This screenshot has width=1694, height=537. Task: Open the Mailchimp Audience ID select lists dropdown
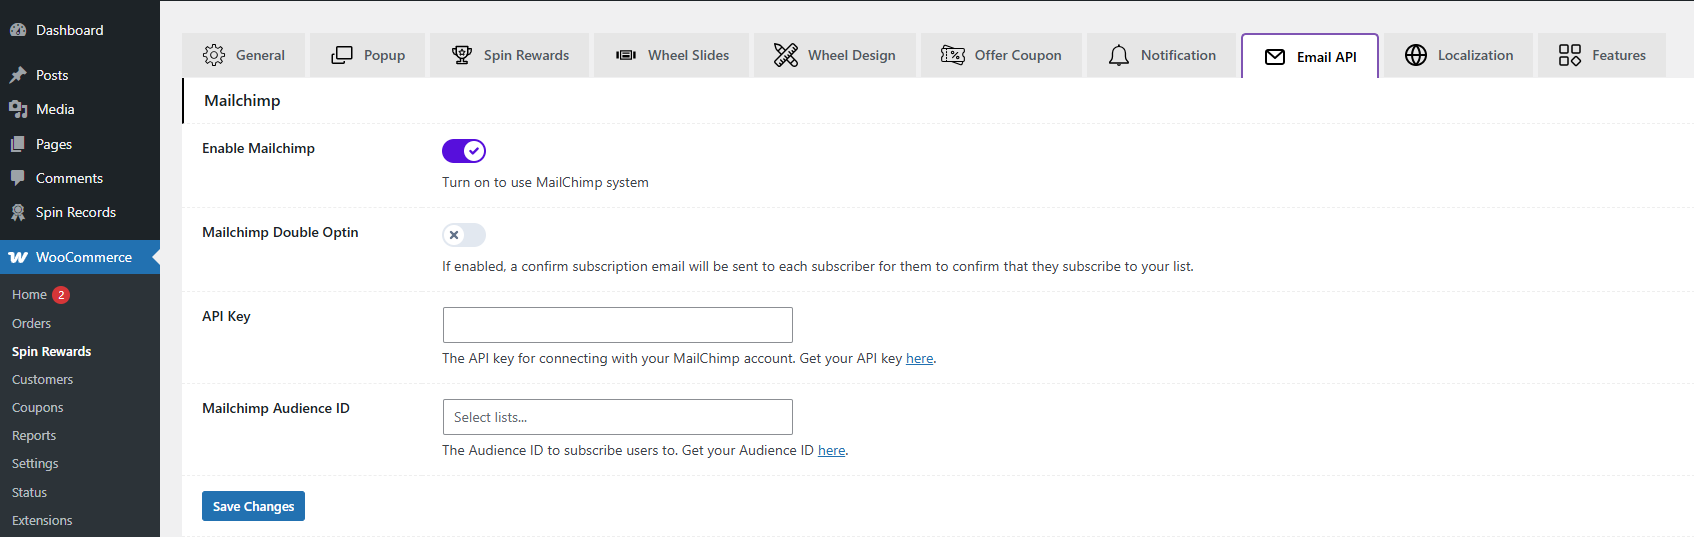[617, 417]
